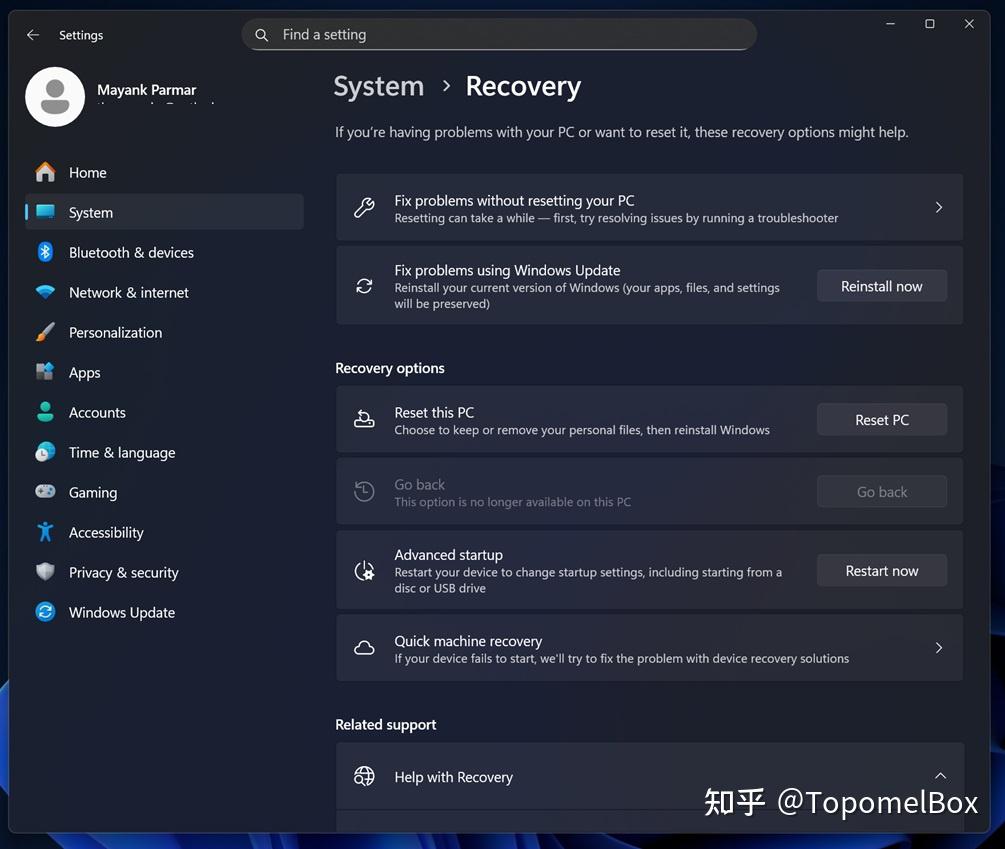The image size is (1005, 849).
Task: Click System in the breadcrumb
Action: click(x=379, y=86)
